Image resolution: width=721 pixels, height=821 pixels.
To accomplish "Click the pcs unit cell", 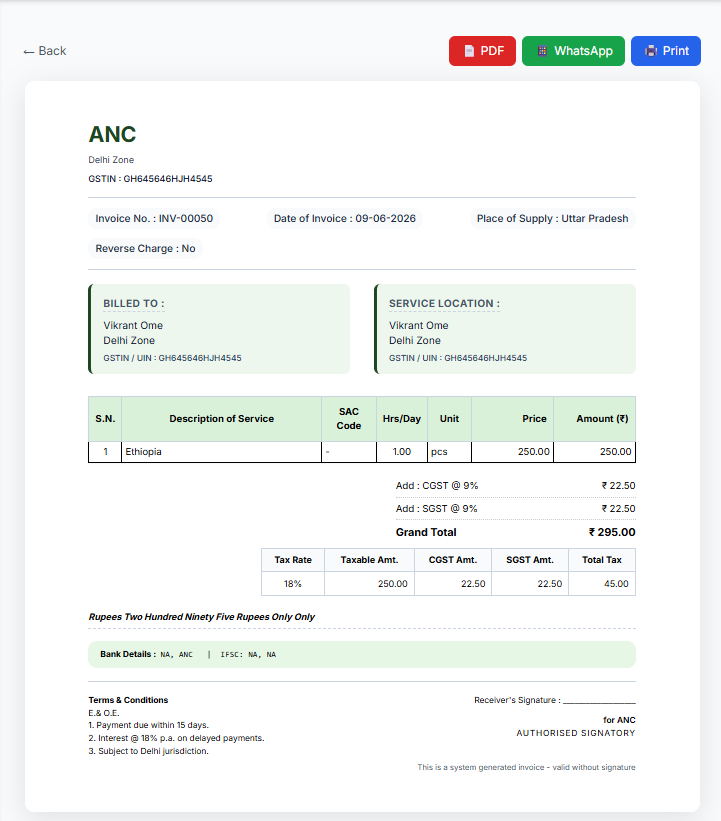I will (449, 452).
